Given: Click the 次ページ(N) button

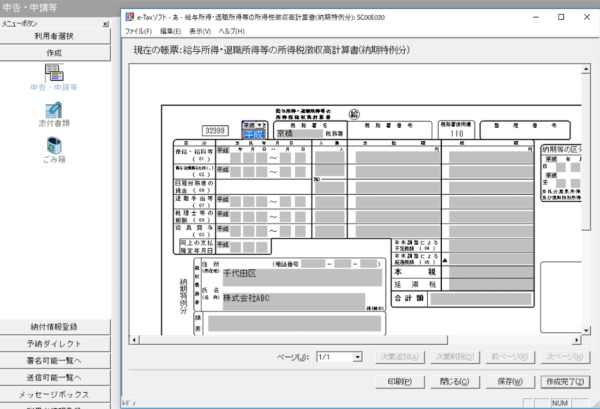Looking at the screenshot, I should click(x=565, y=357).
